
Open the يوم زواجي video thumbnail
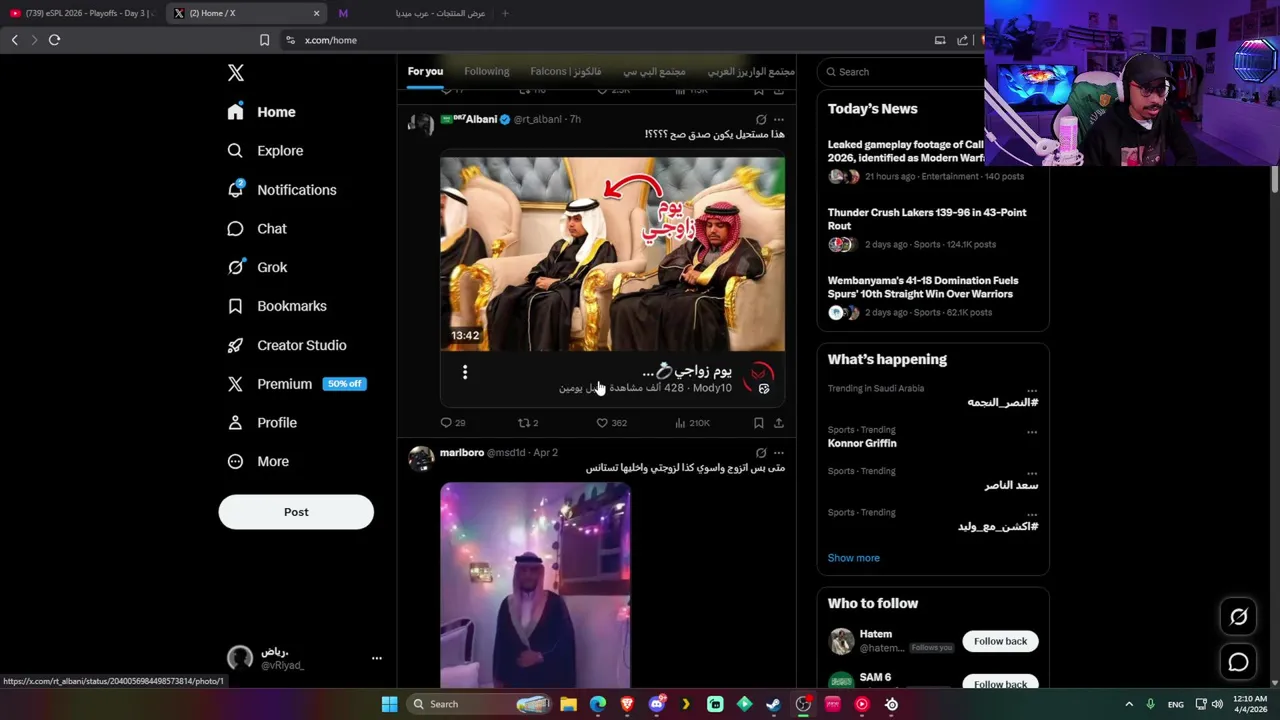click(613, 254)
